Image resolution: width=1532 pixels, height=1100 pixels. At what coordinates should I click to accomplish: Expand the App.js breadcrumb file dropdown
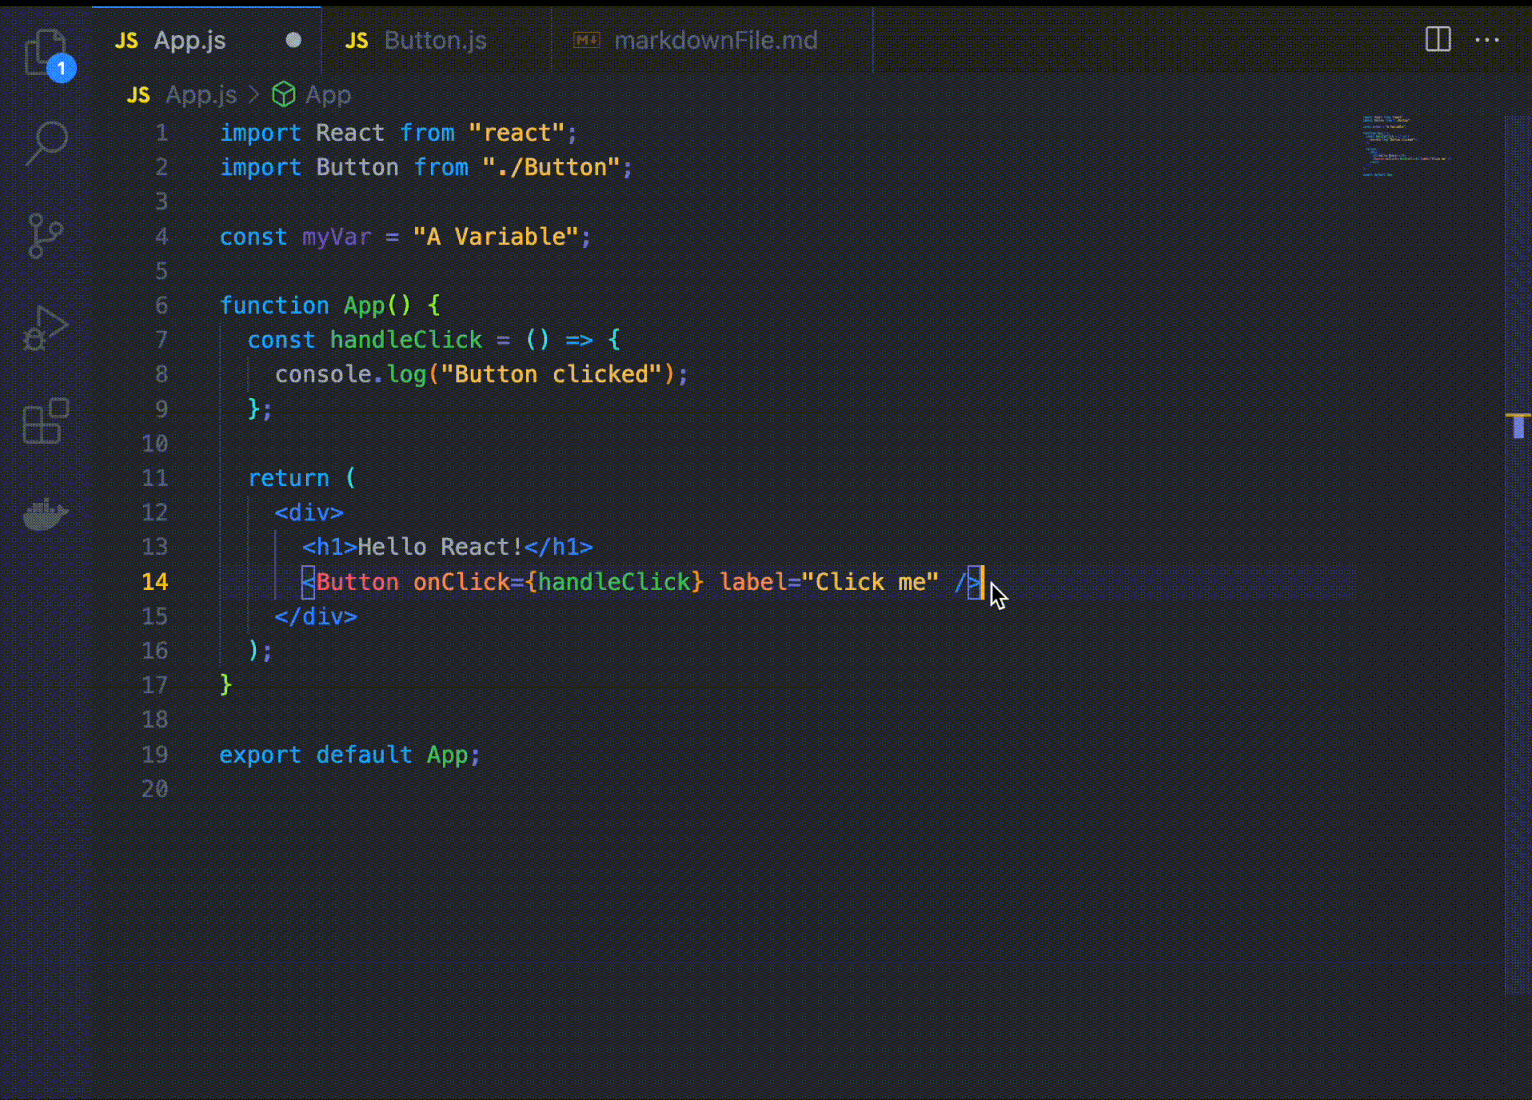click(200, 95)
